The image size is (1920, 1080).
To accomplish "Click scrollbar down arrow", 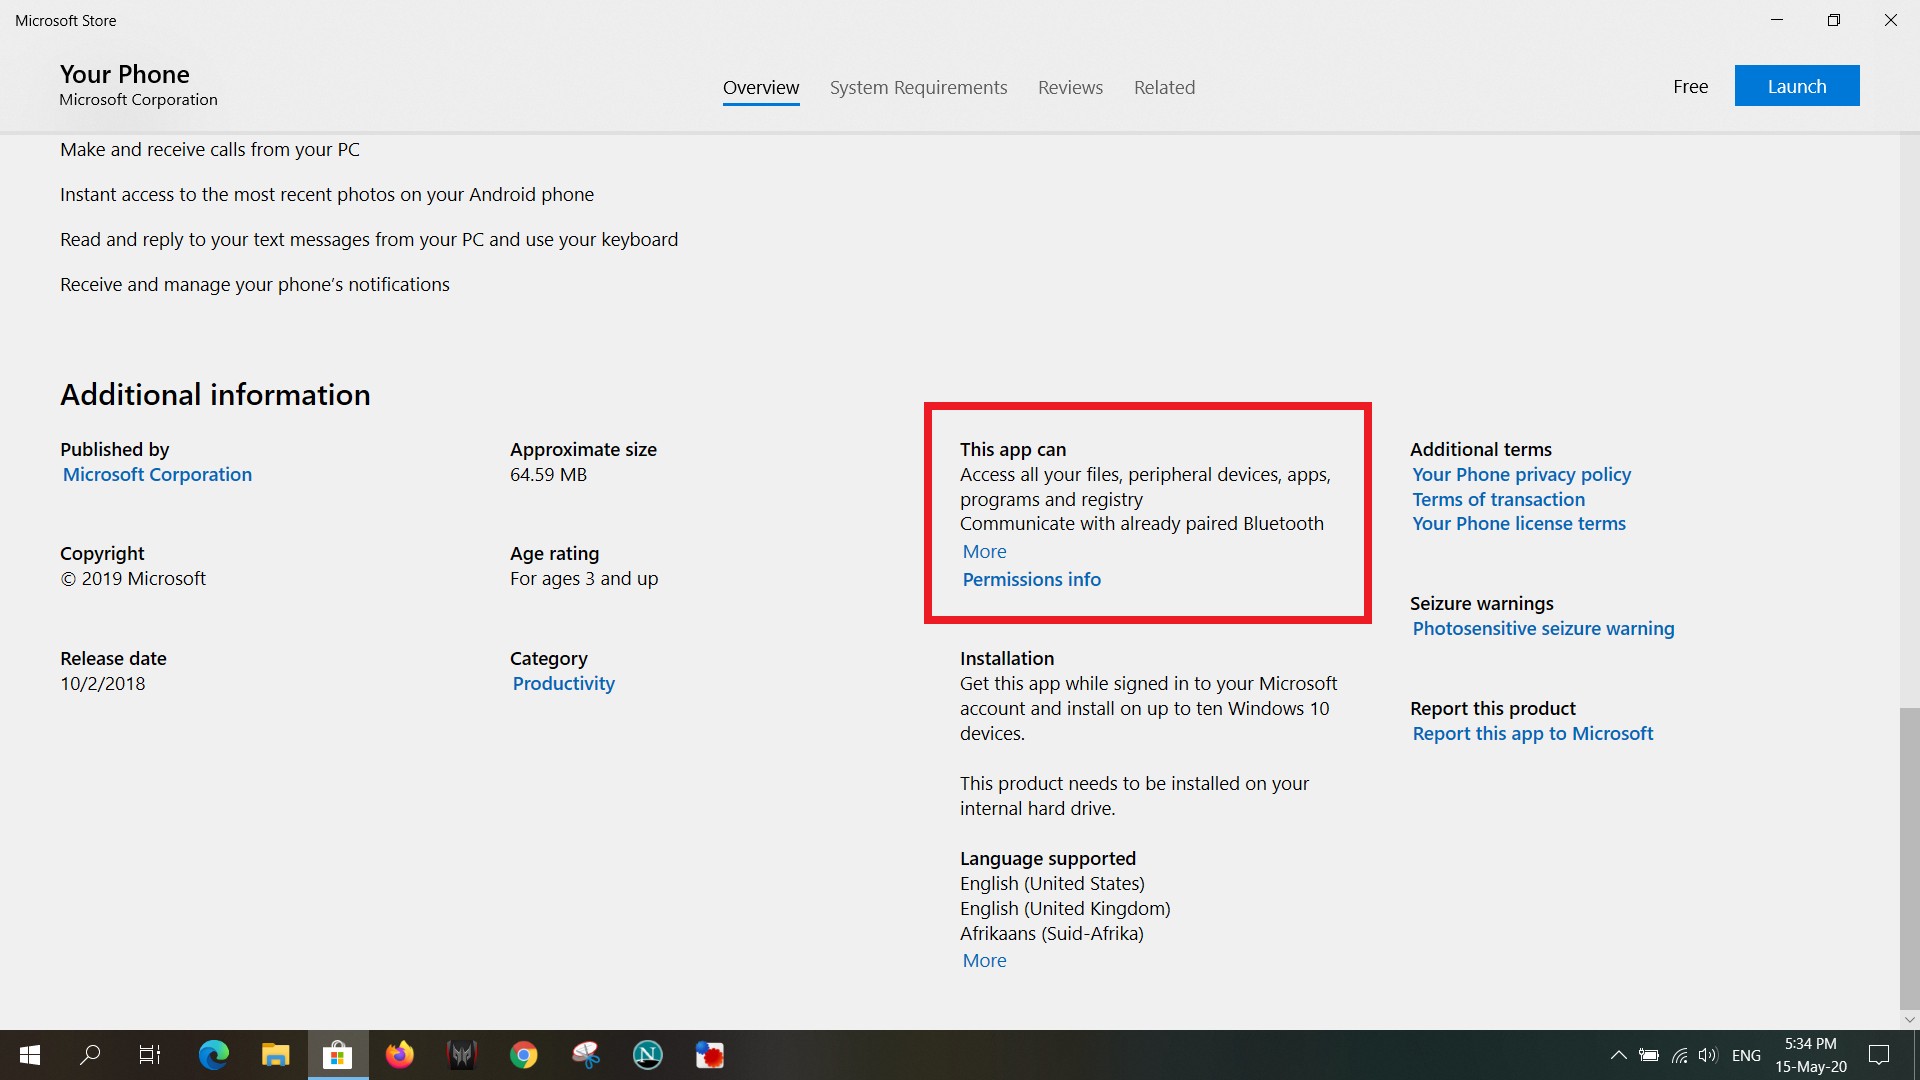I will [x=1909, y=1020].
